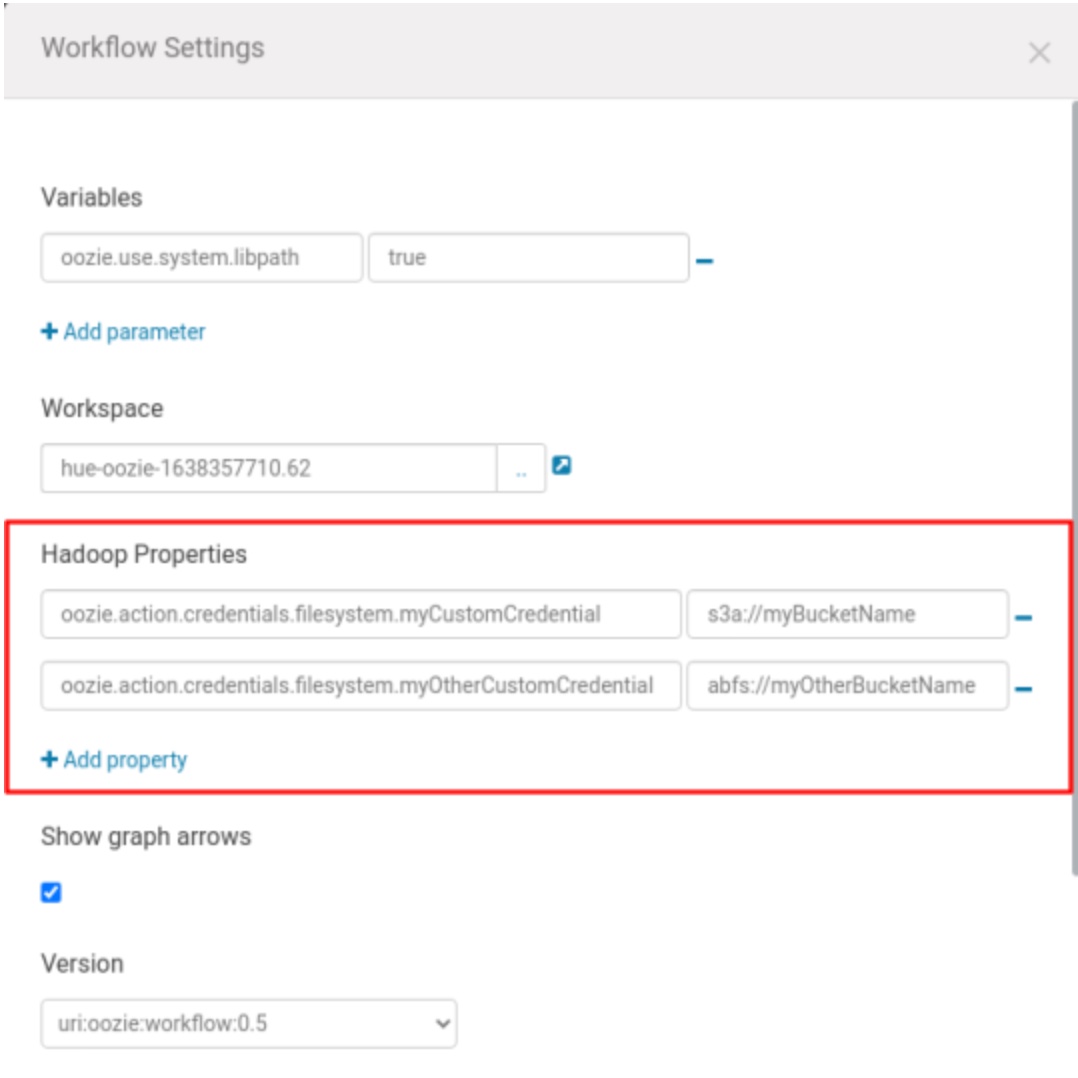Edit the myOtherCustomCredential property name field
Viewport: 1078px width, 1078px height.
(x=360, y=686)
